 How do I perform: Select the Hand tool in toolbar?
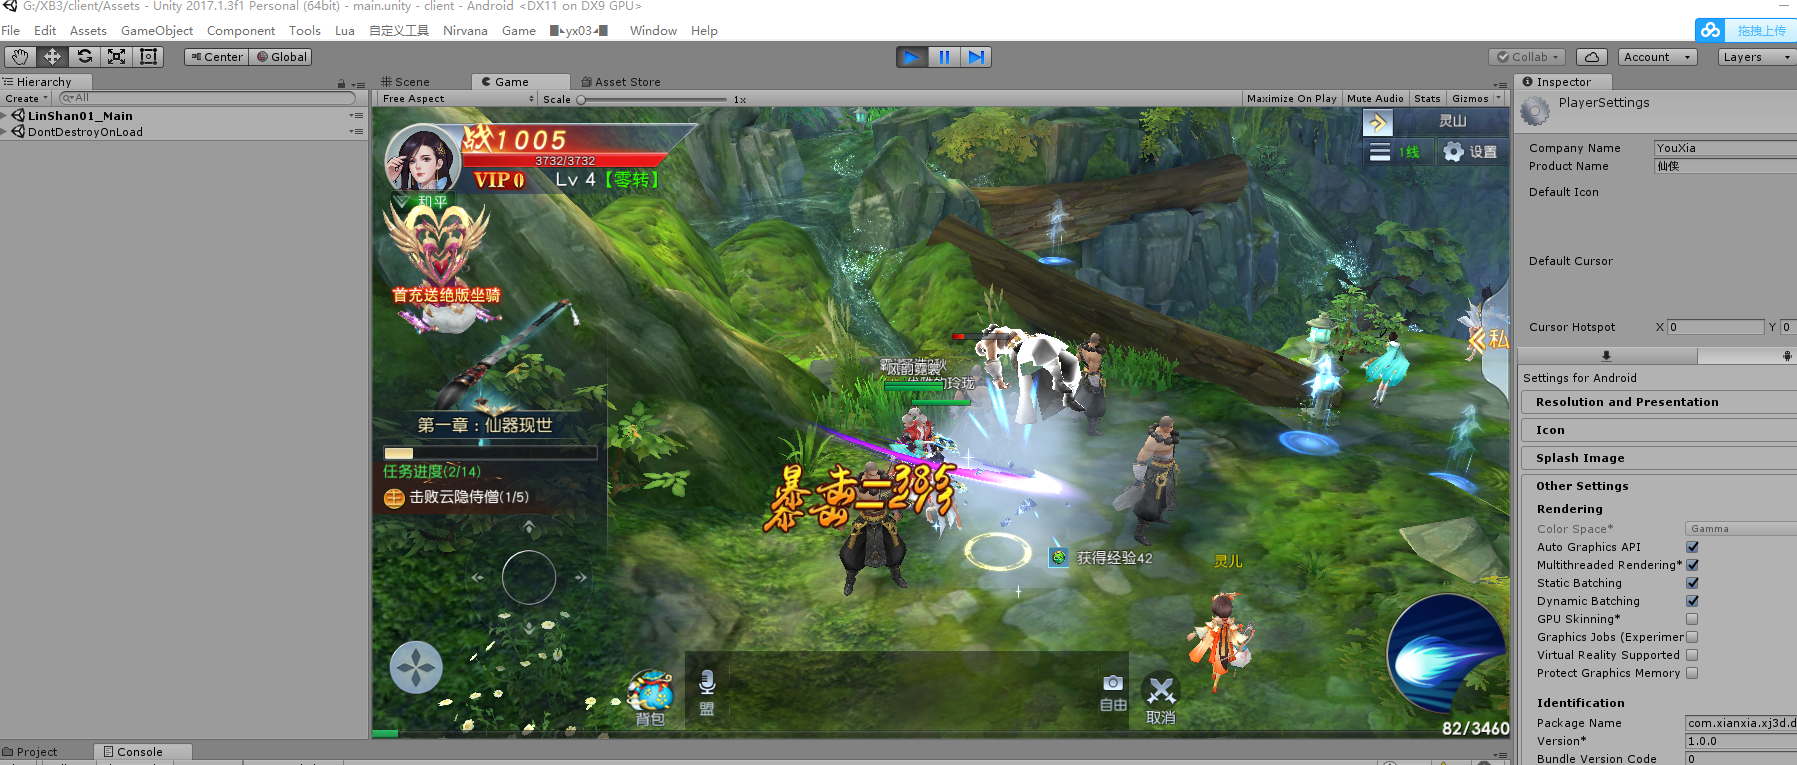[x=20, y=57]
